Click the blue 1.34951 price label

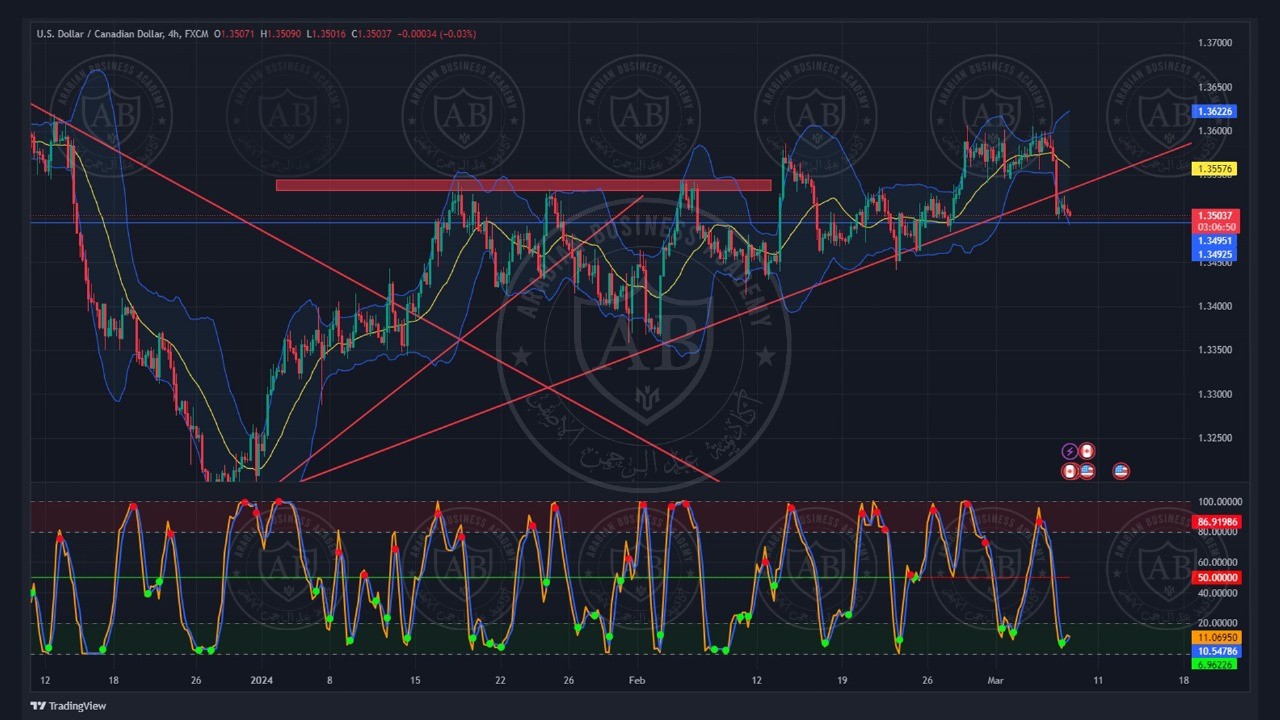pyautogui.click(x=1216, y=240)
